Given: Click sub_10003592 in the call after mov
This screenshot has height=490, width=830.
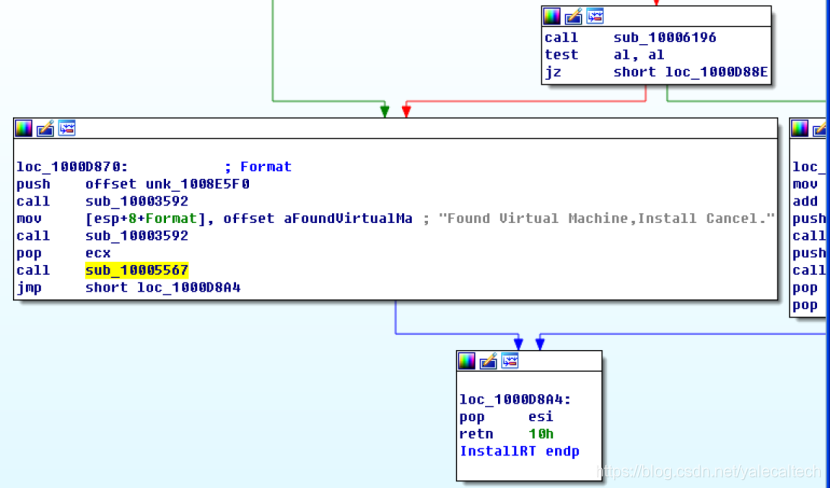Looking at the screenshot, I should tap(137, 236).
